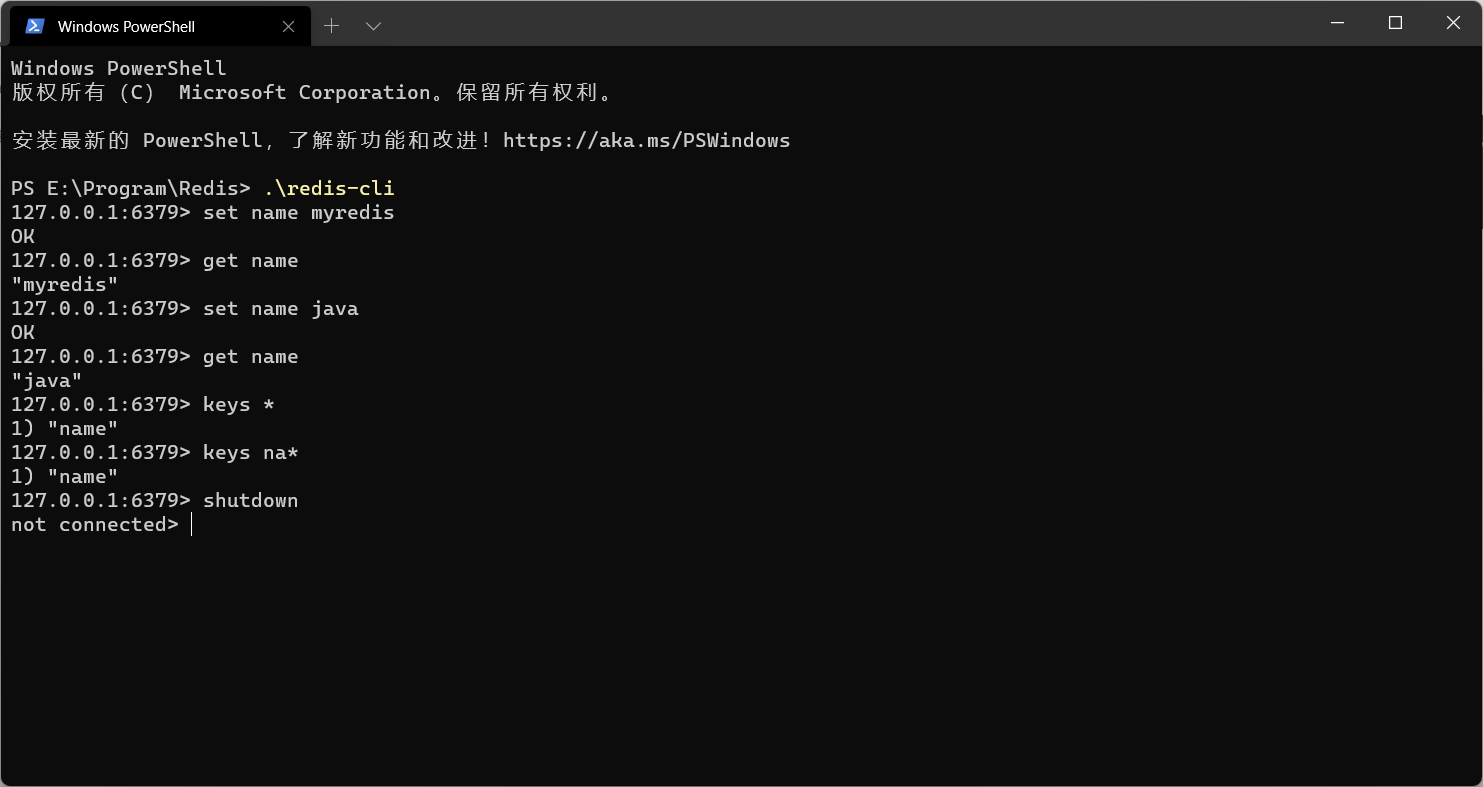Click the "java" output value
The height and width of the screenshot is (787, 1483).
tap(47, 380)
